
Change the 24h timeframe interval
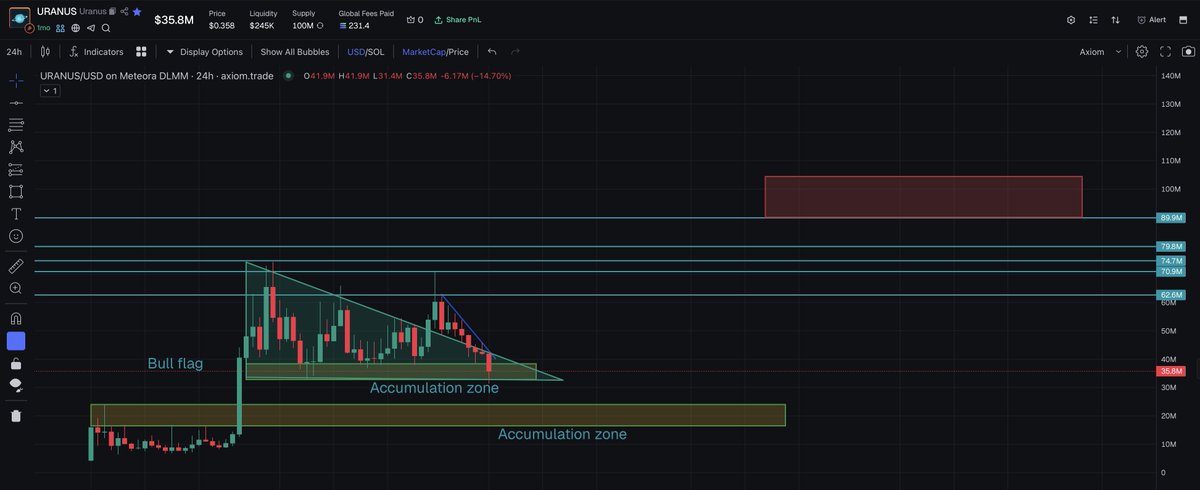[x=14, y=51]
